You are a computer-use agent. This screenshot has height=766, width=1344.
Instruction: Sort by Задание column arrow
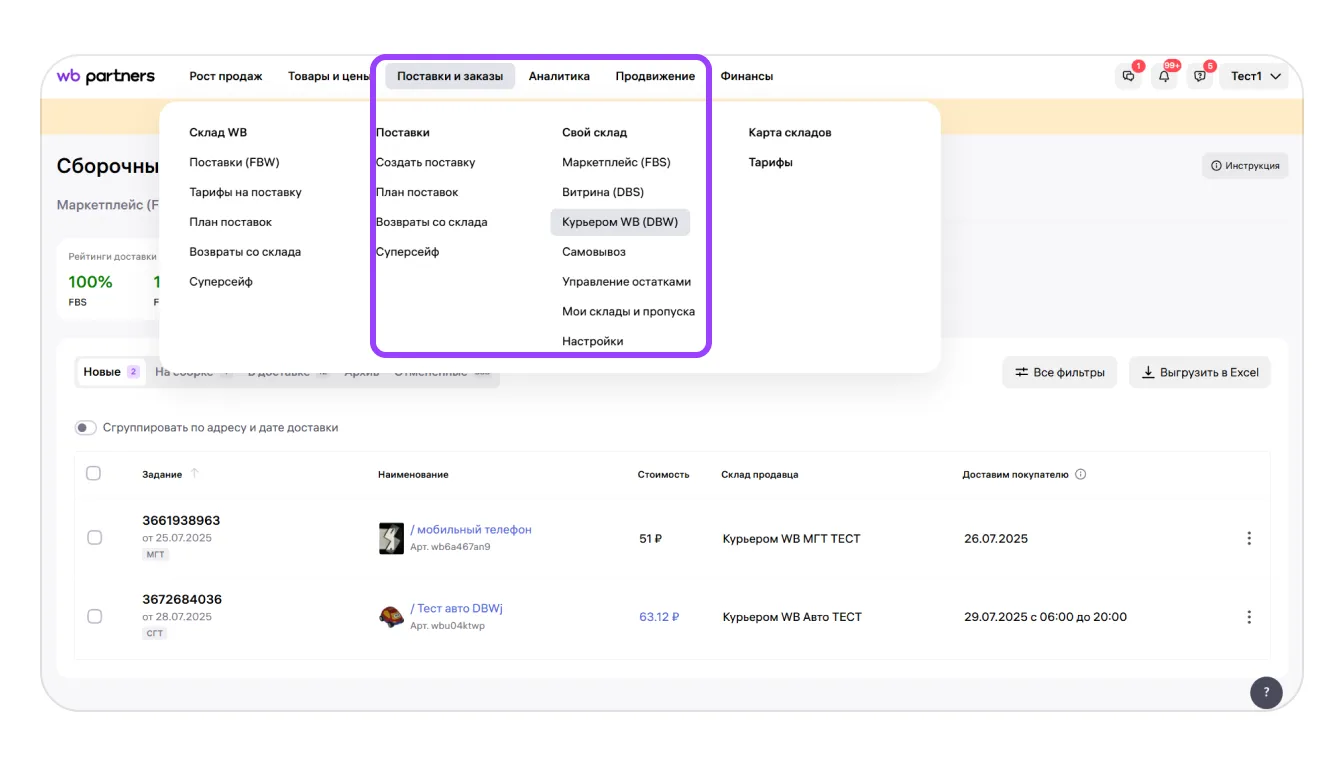(x=194, y=474)
